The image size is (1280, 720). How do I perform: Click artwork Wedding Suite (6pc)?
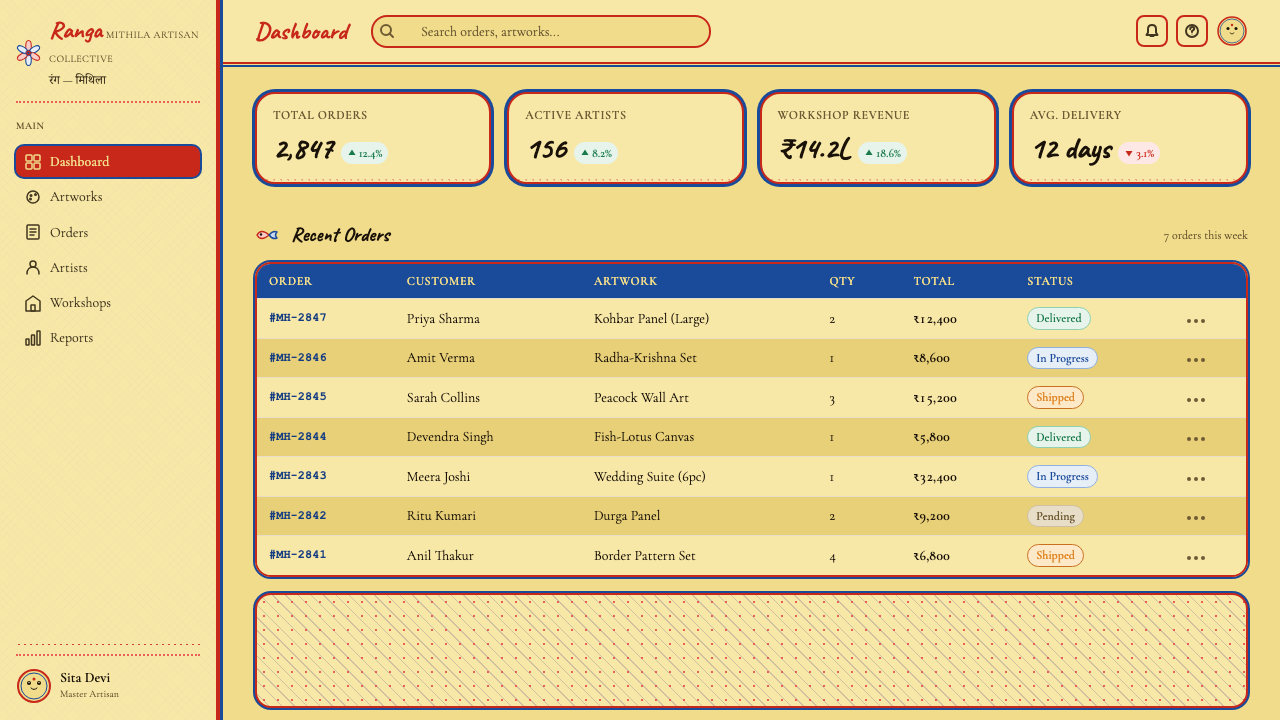(x=650, y=477)
